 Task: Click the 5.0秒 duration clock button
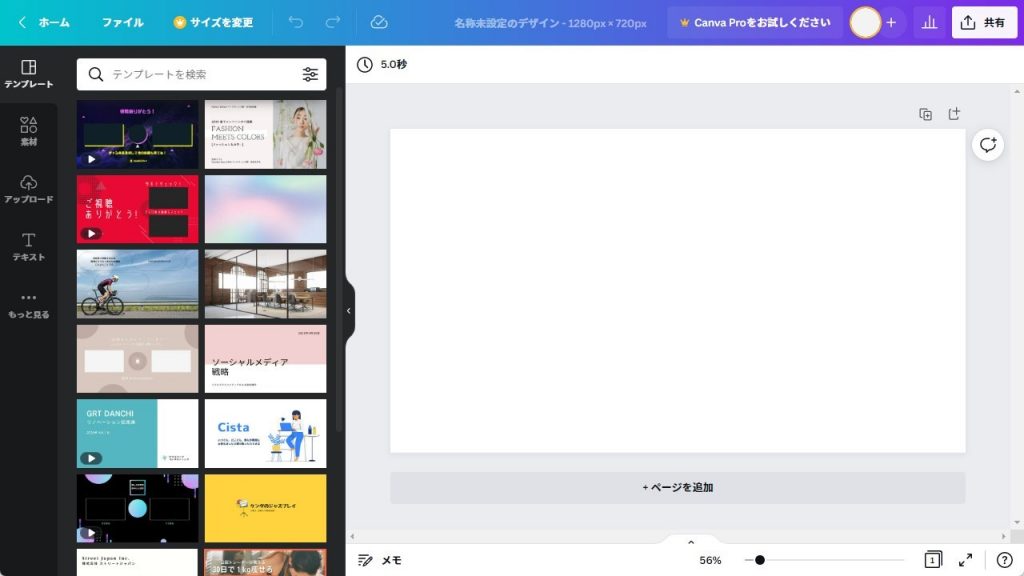pos(382,65)
